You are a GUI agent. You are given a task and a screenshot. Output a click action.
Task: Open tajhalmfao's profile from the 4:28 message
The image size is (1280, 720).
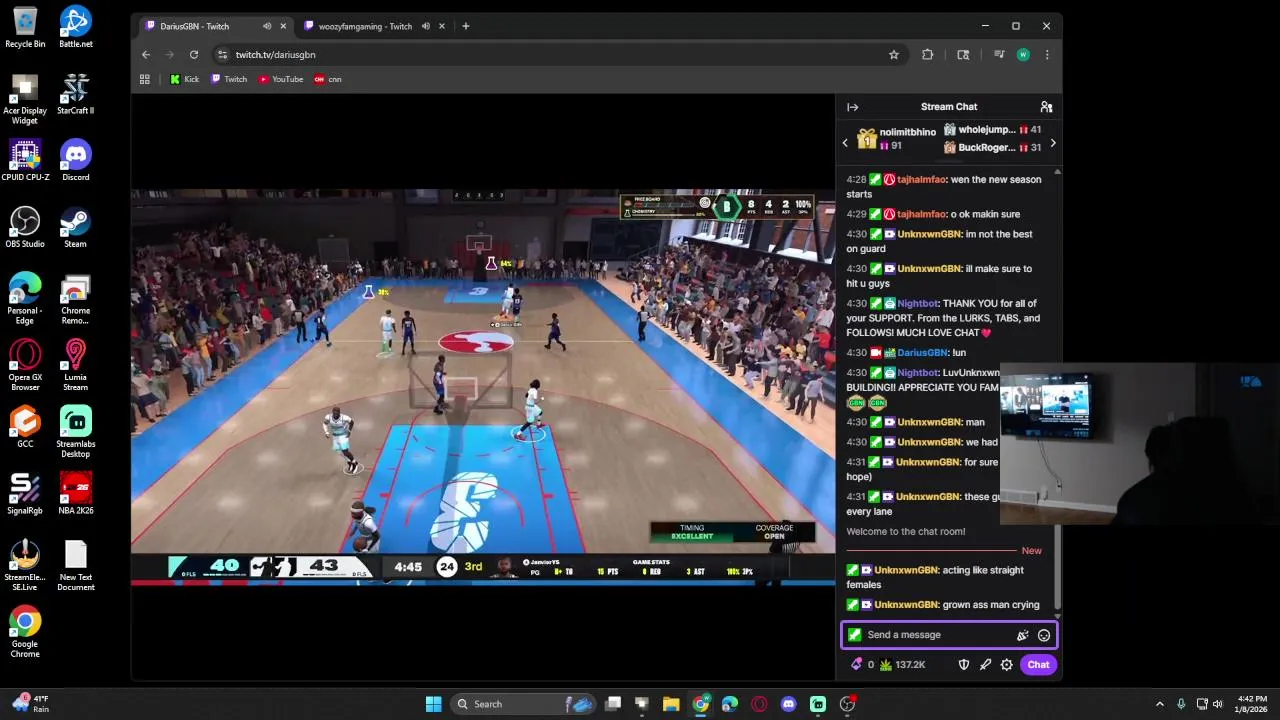(921, 180)
